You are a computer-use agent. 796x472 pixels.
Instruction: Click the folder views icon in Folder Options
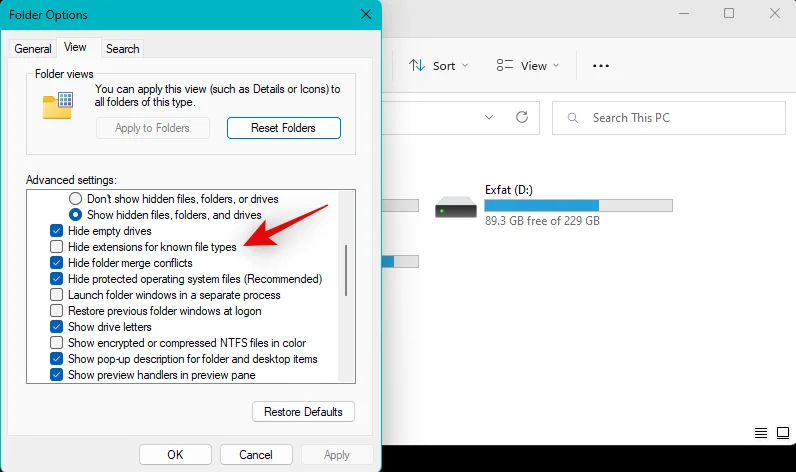click(x=57, y=106)
